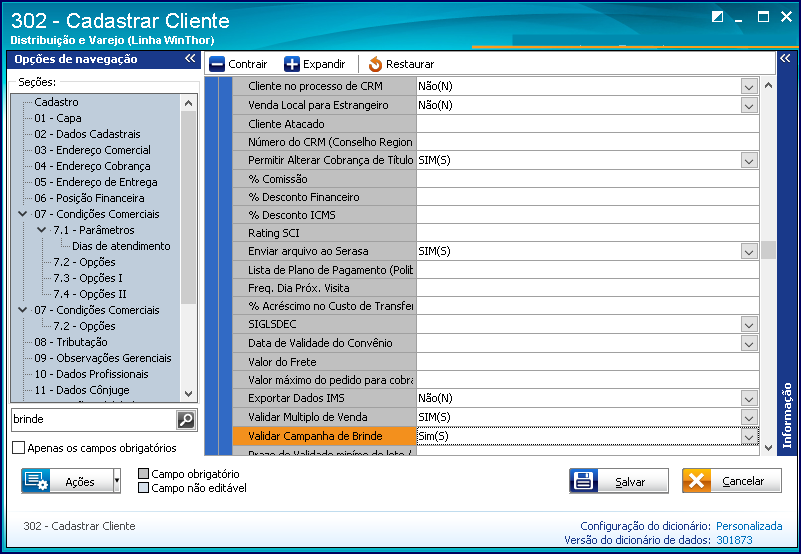Open Enviar arquivo ao Serasa dropdown
Image resolution: width=801 pixels, height=554 pixels.
click(x=749, y=251)
